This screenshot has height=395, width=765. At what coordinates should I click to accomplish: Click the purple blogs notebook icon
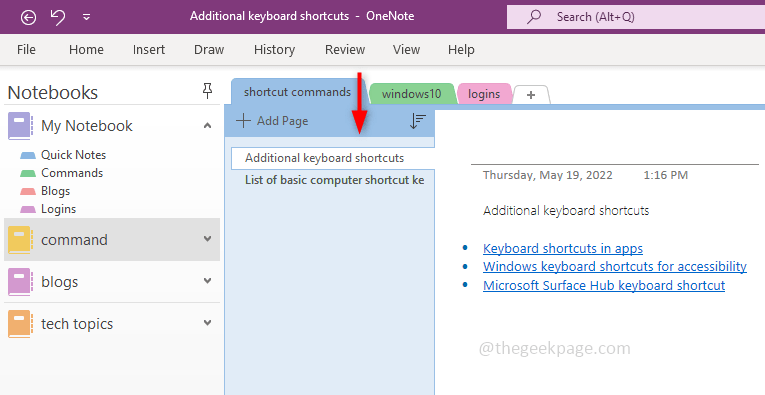tap(20, 281)
